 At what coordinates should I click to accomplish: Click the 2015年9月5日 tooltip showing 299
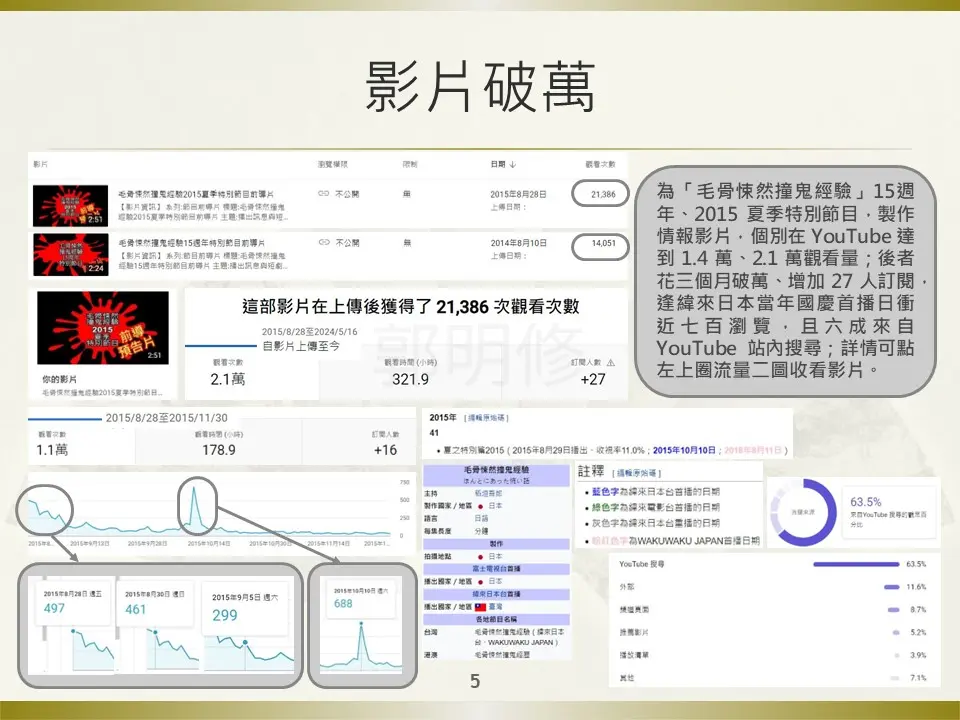[245, 607]
